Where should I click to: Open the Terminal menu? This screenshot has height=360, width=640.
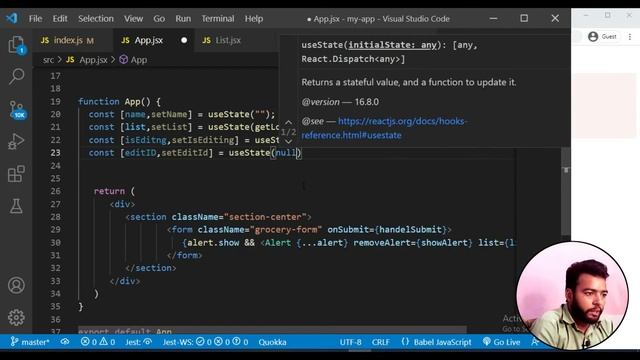[x=218, y=19]
